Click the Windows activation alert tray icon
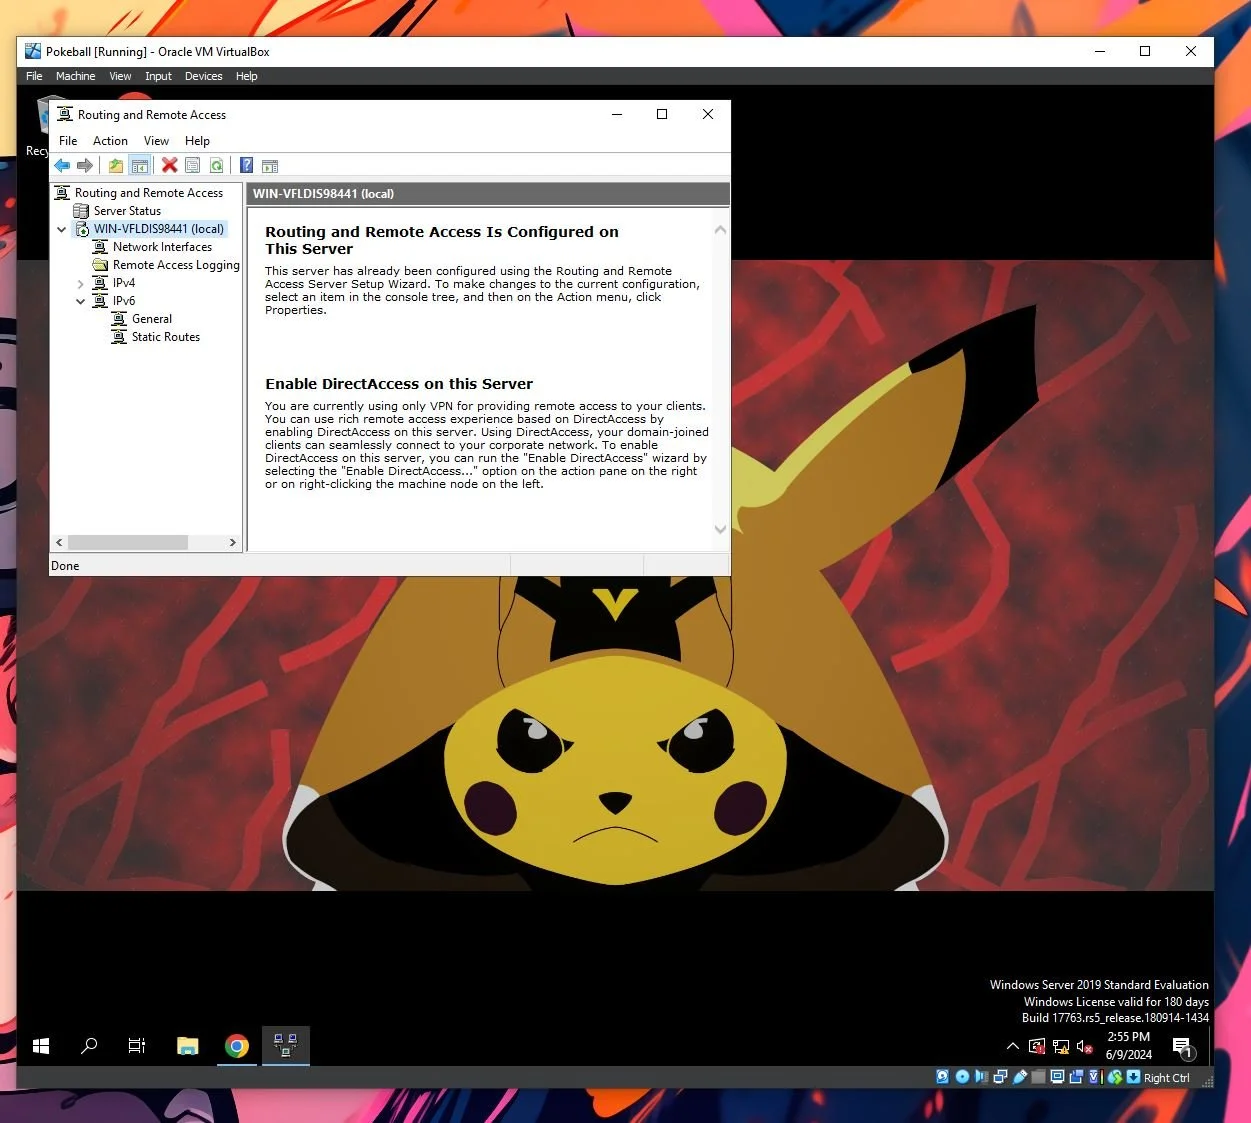This screenshot has height=1123, width=1251. [x=1037, y=1047]
